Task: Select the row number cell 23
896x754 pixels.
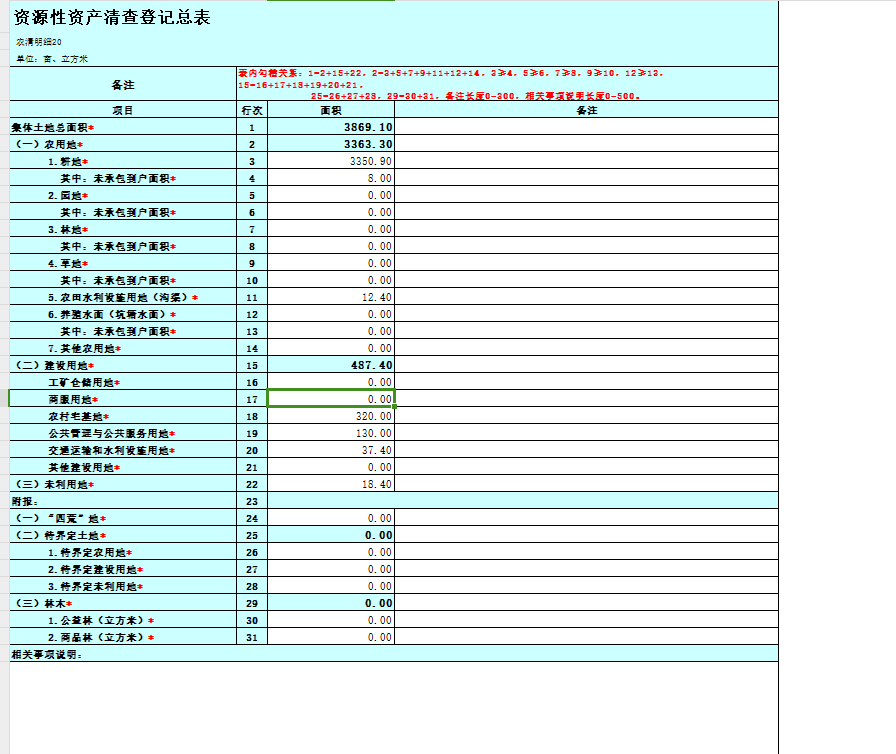Action: pos(252,501)
